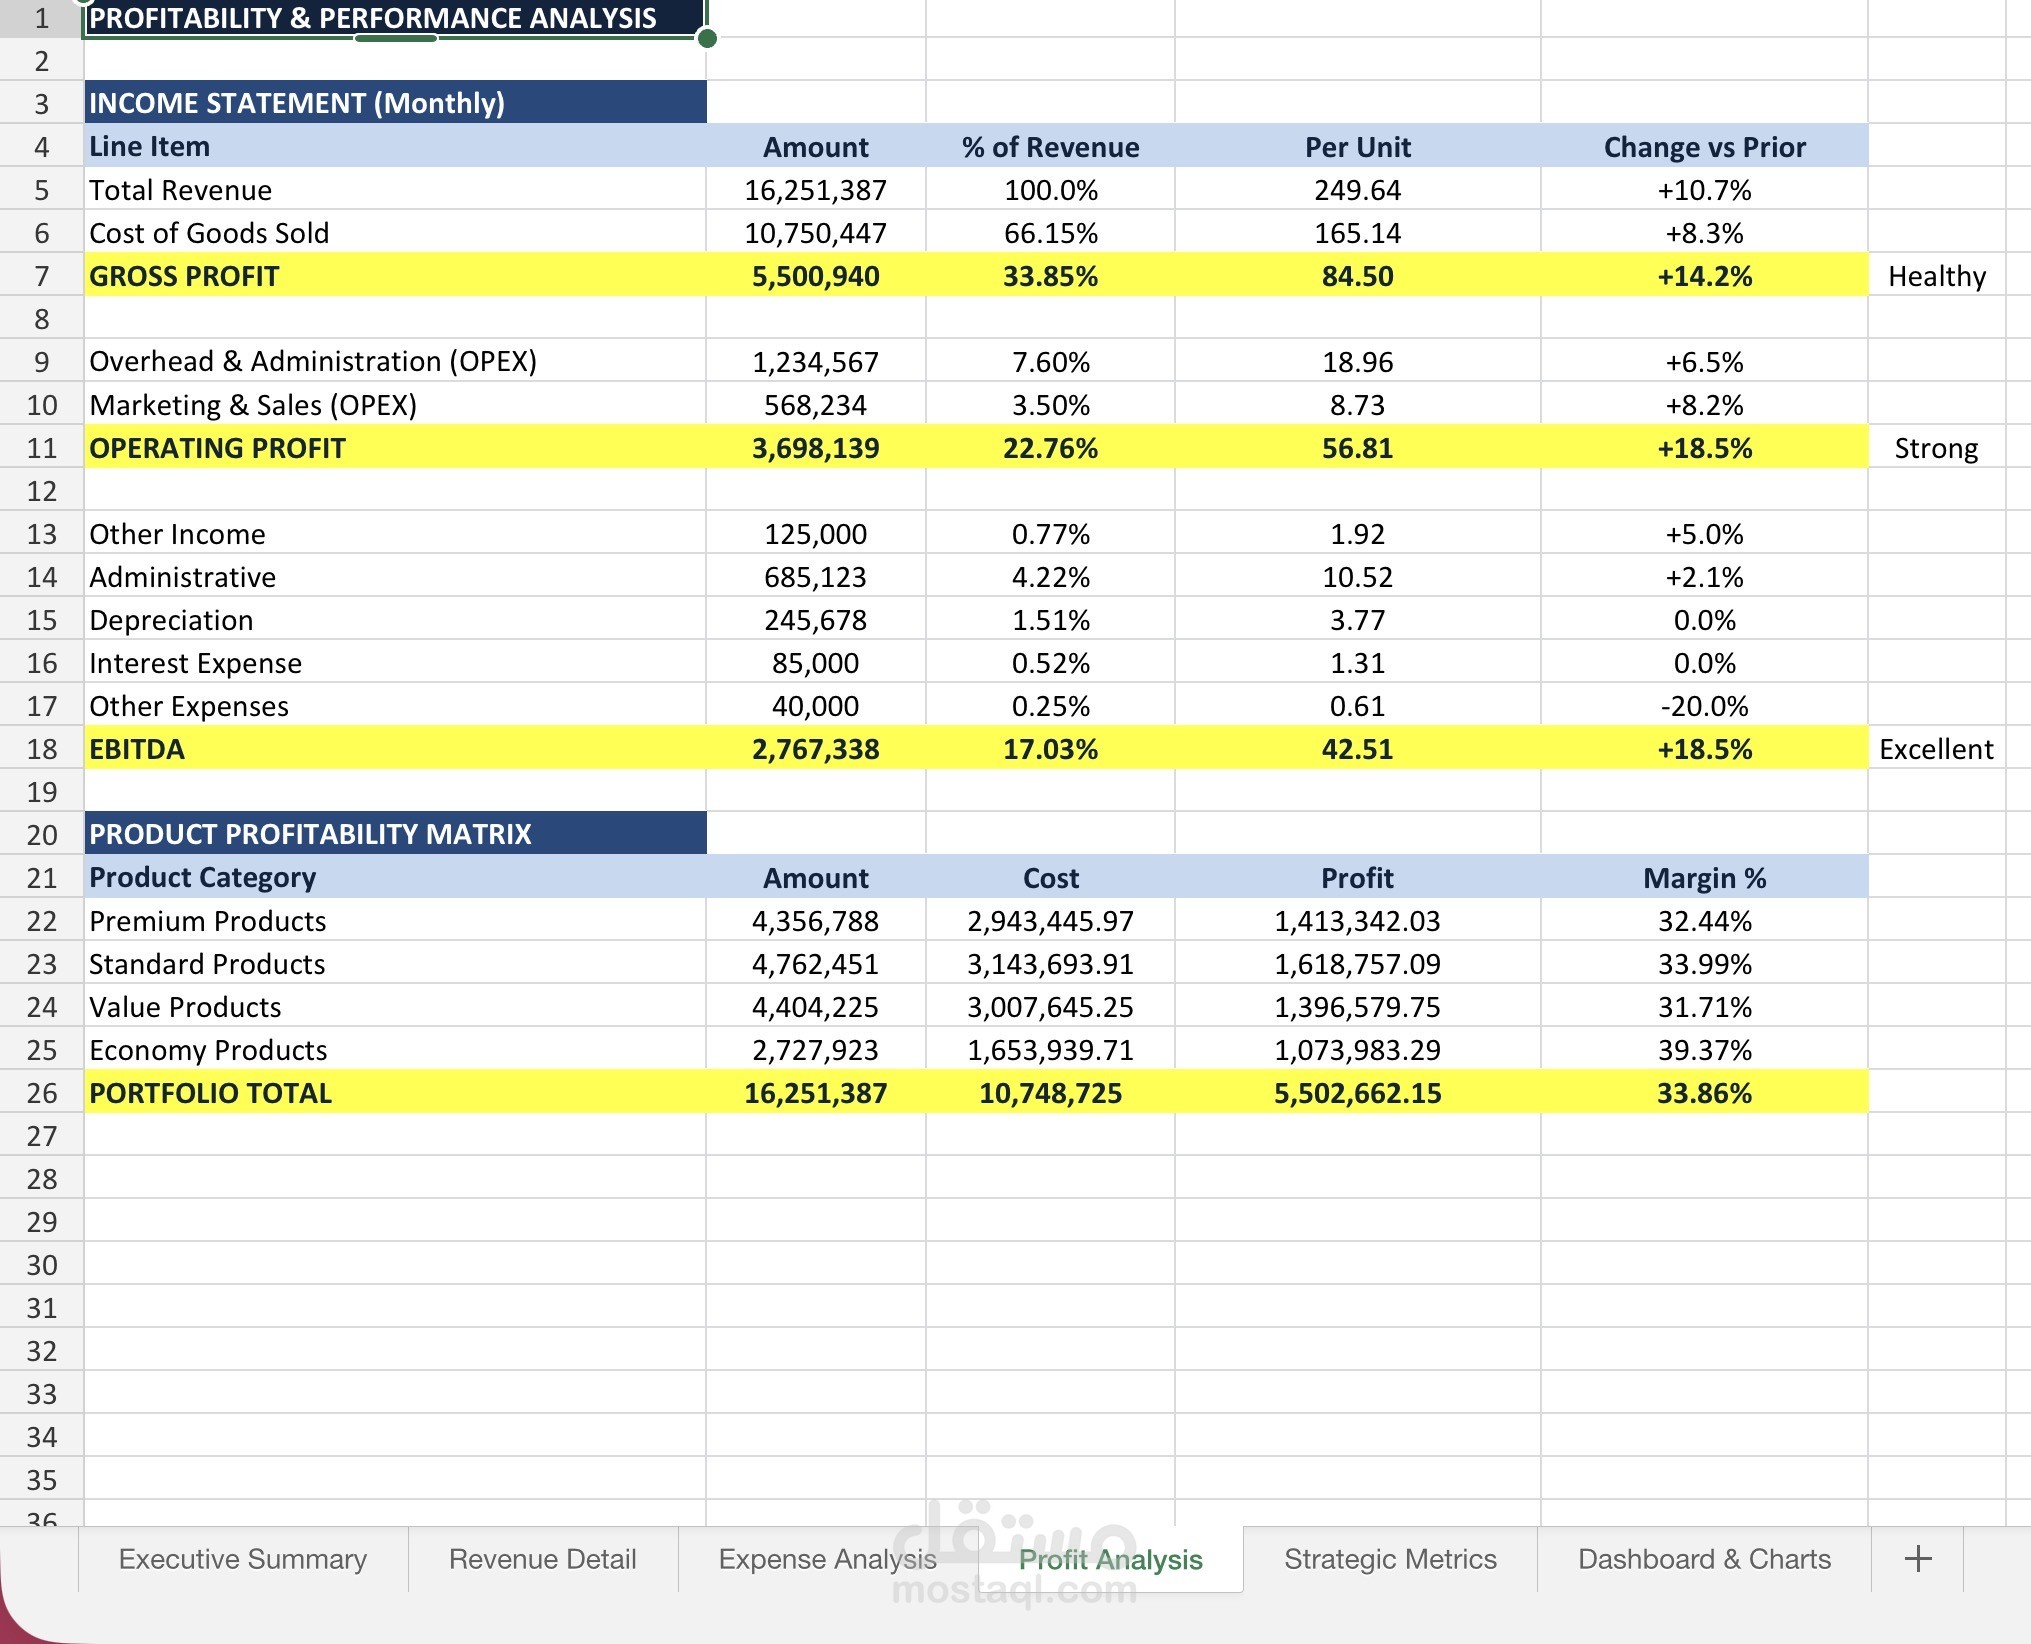Open Dashboard & Charts sheet tab
2031x1644 pixels.
1703,1559
